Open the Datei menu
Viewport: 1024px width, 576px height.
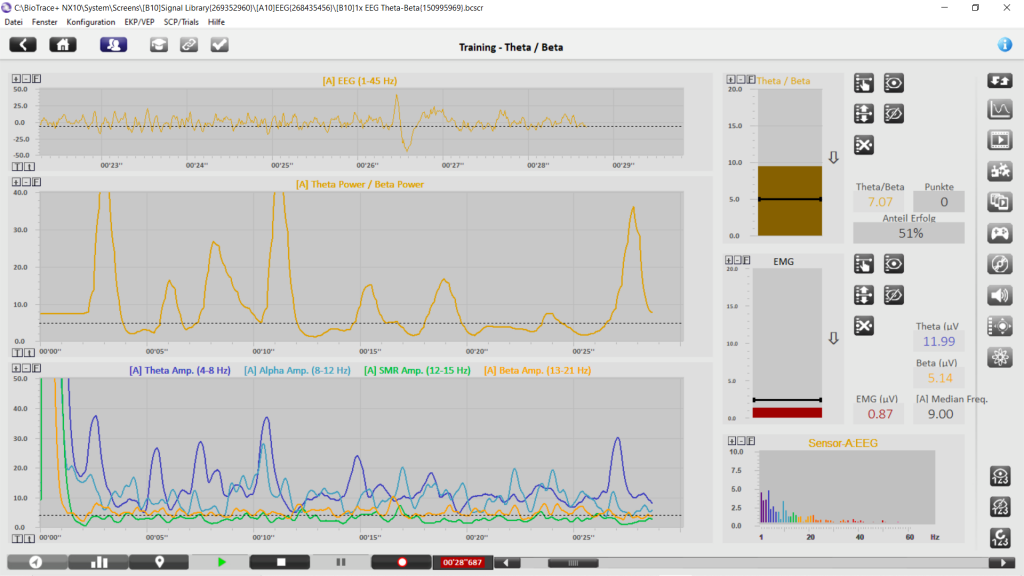pyautogui.click(x=14, y=22)
